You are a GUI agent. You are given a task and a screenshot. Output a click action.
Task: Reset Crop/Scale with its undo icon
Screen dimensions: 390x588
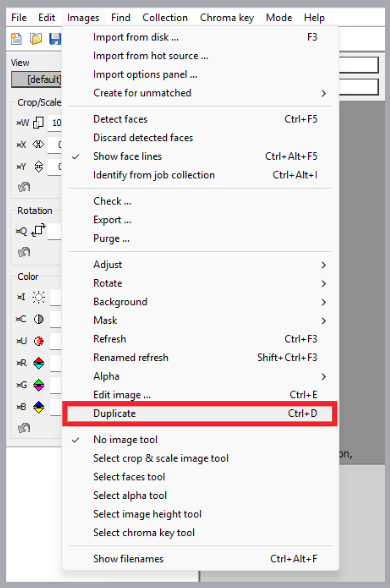pos(24,186)
